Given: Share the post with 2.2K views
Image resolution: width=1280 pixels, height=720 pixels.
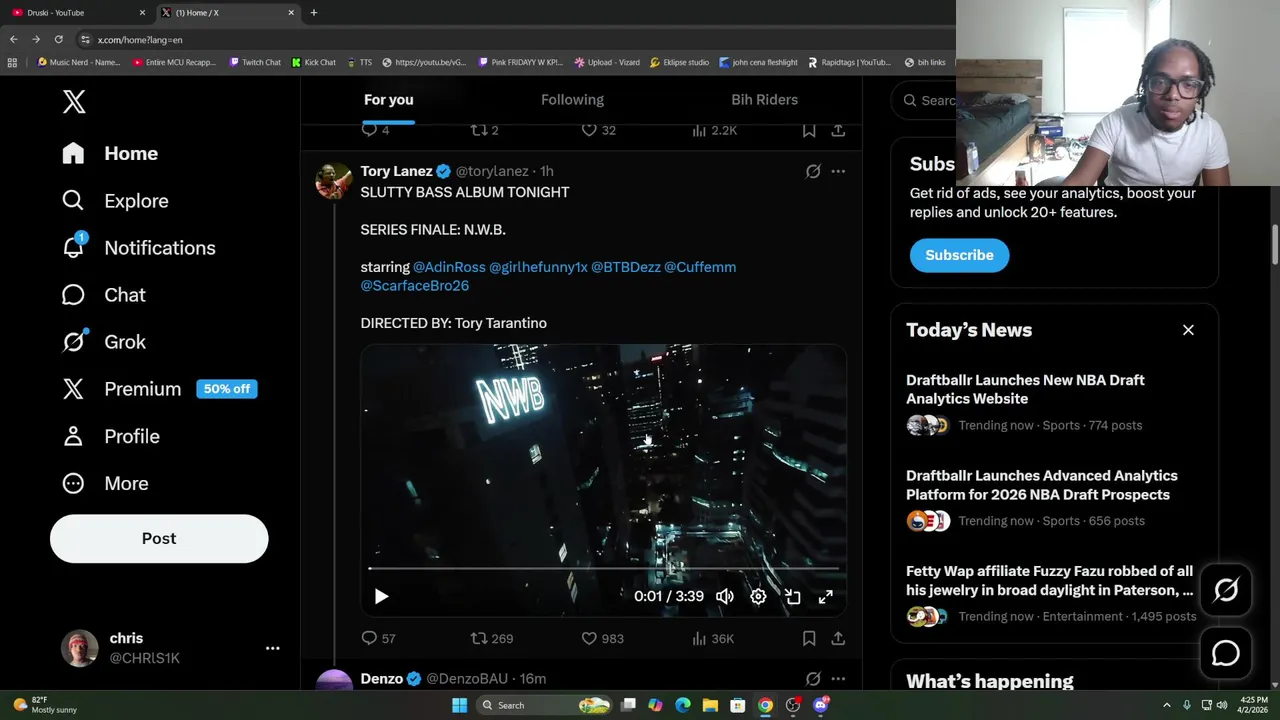Looking at the screenshot, I should tap(838, 130).
